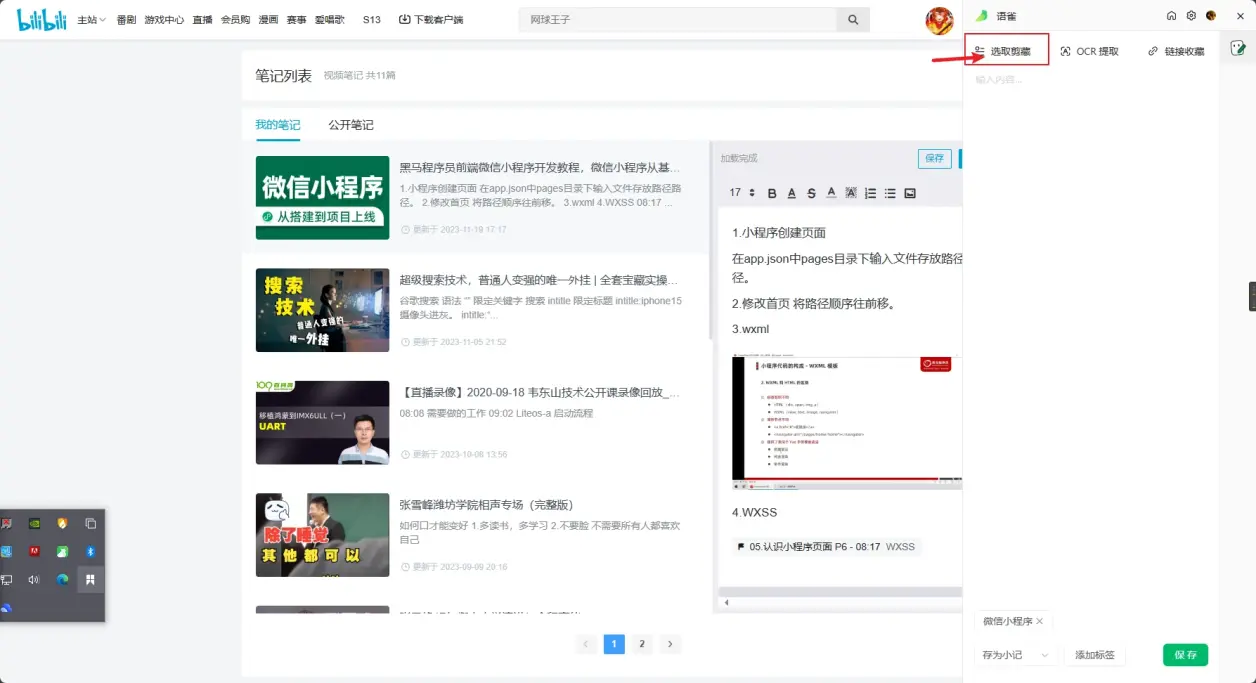Go to the next notes page arrow
Image resolution: width=1256 pixels, height=683 pixels.
pos(671,644)
